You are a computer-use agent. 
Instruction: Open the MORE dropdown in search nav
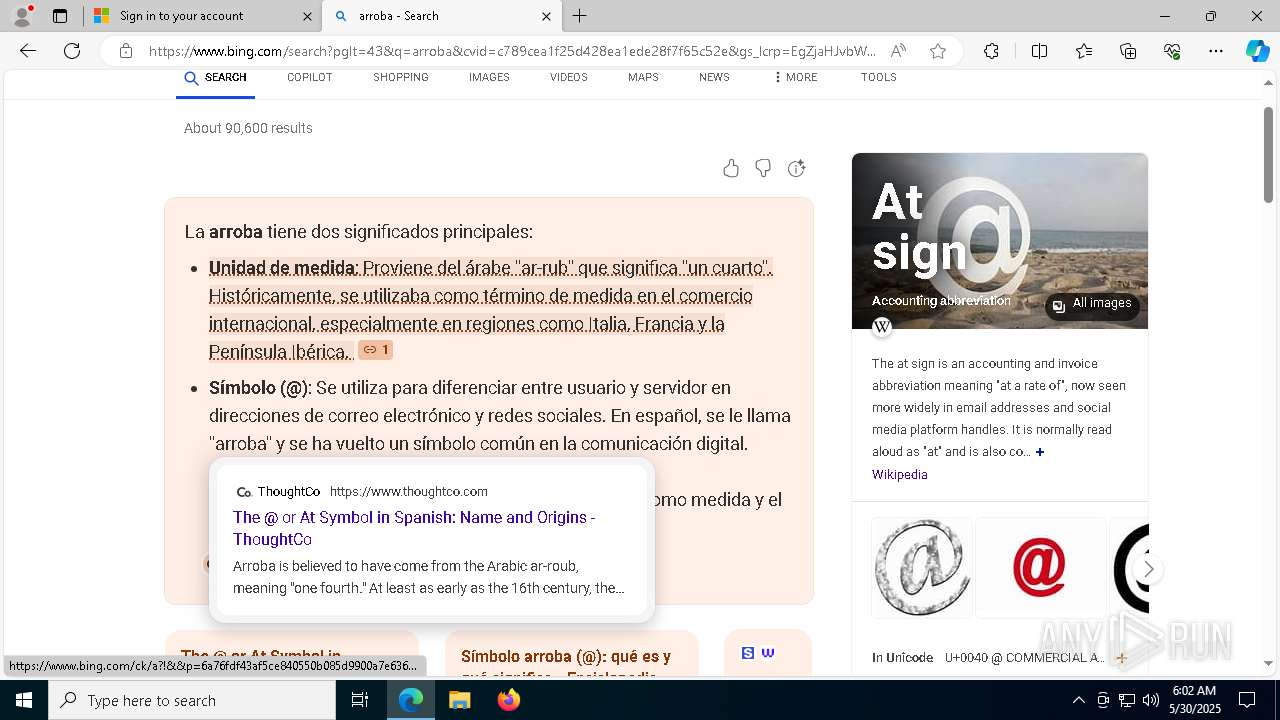pyautogui.click(x=795, y=77)
